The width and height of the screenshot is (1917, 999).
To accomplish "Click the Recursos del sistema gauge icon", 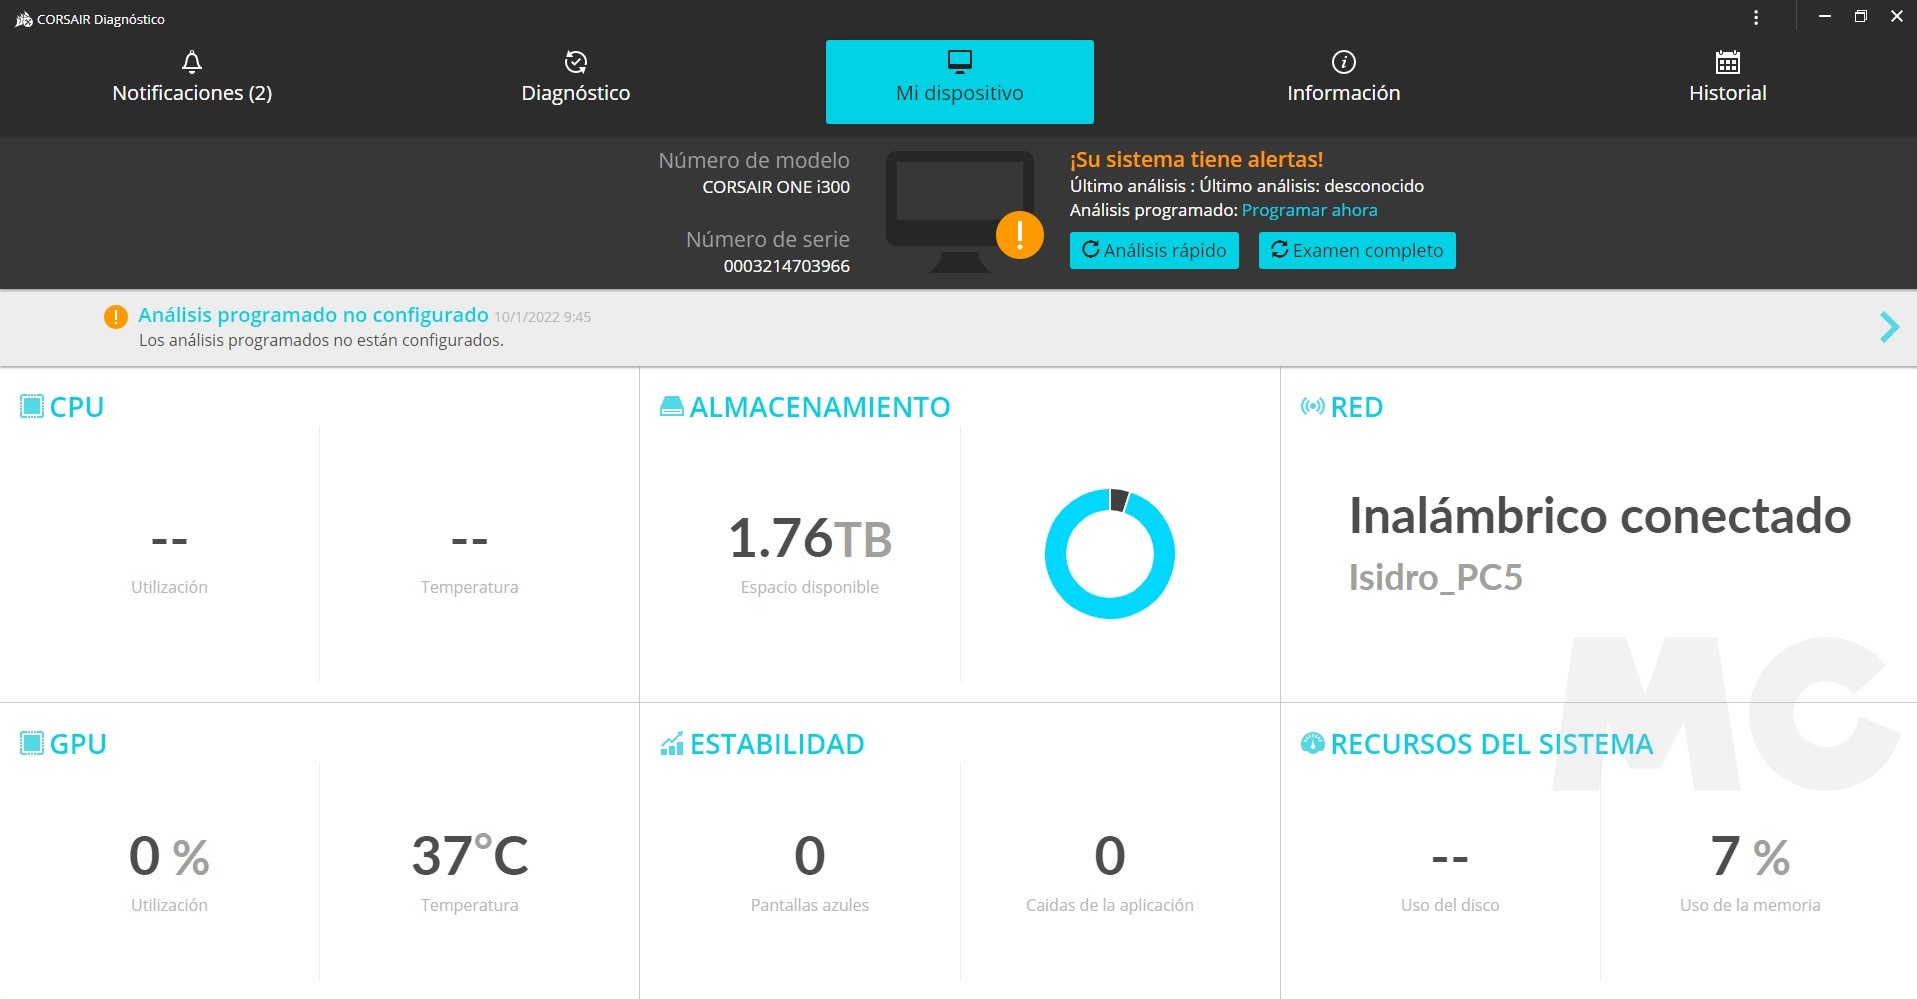I will pos(1312,743).
